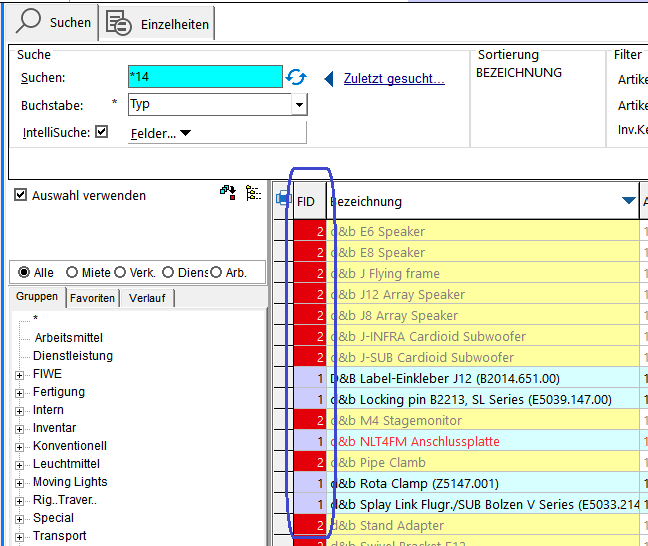Click the grid select-all icon left of FID header

[284, 198]
